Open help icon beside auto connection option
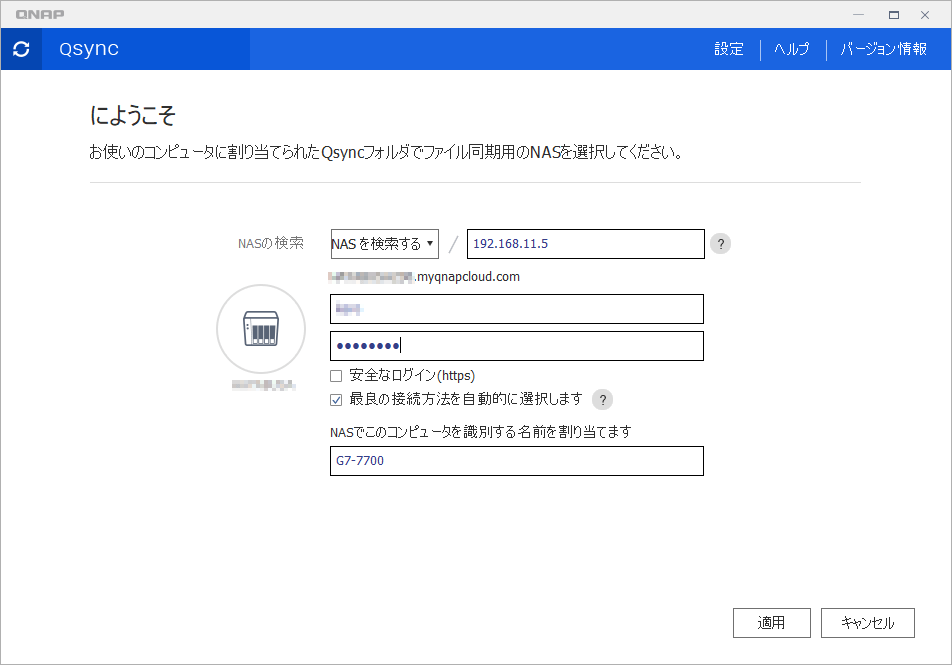Viewport: 952px width, 665px height. [x=602, y=400]
